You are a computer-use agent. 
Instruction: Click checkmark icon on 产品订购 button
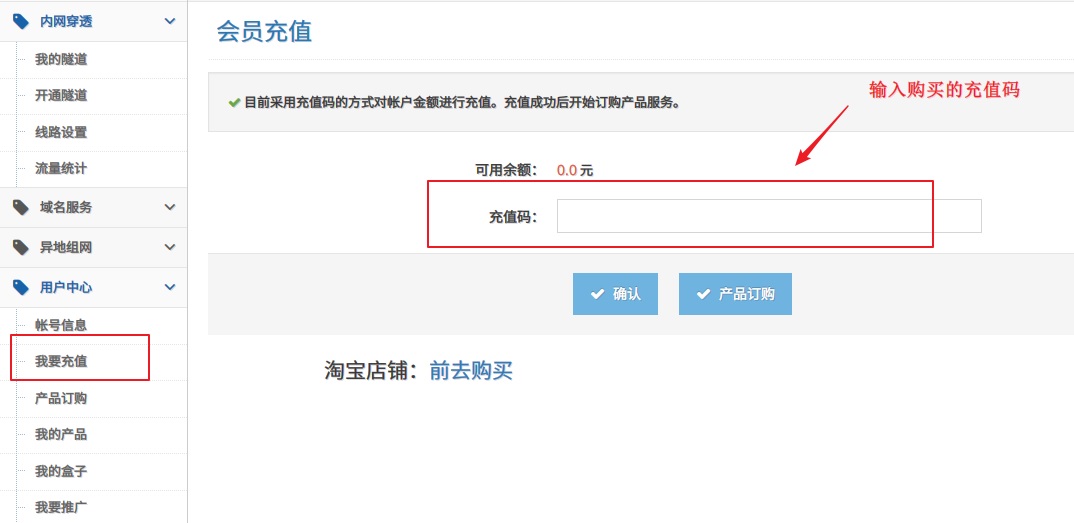(703, 294)
